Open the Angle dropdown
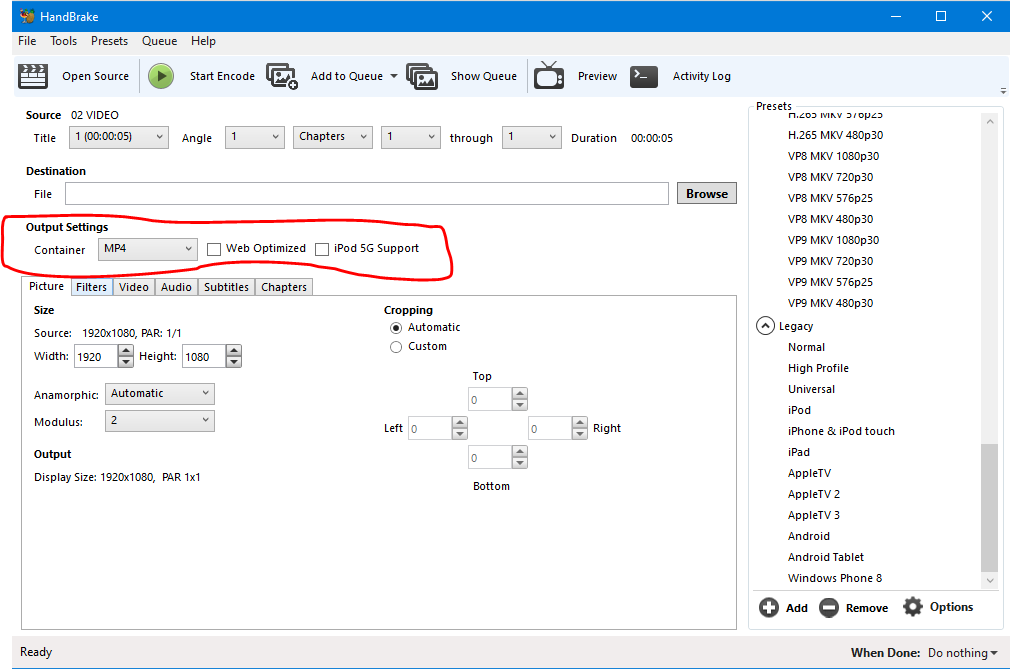This screenshot has width=1010, height=669. [254, 137]
